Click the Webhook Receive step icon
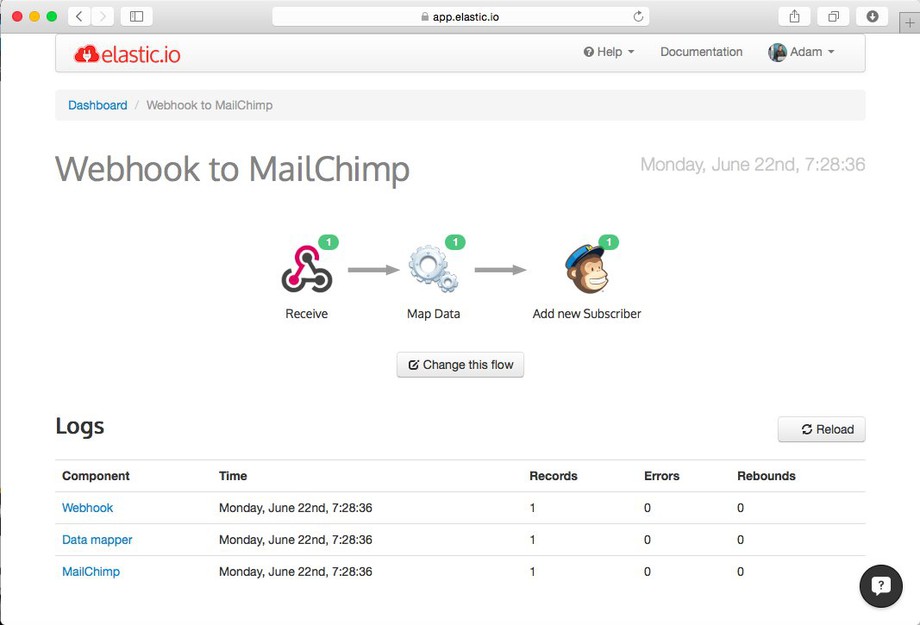Screen dimensions: 920x625 point(307,269)
